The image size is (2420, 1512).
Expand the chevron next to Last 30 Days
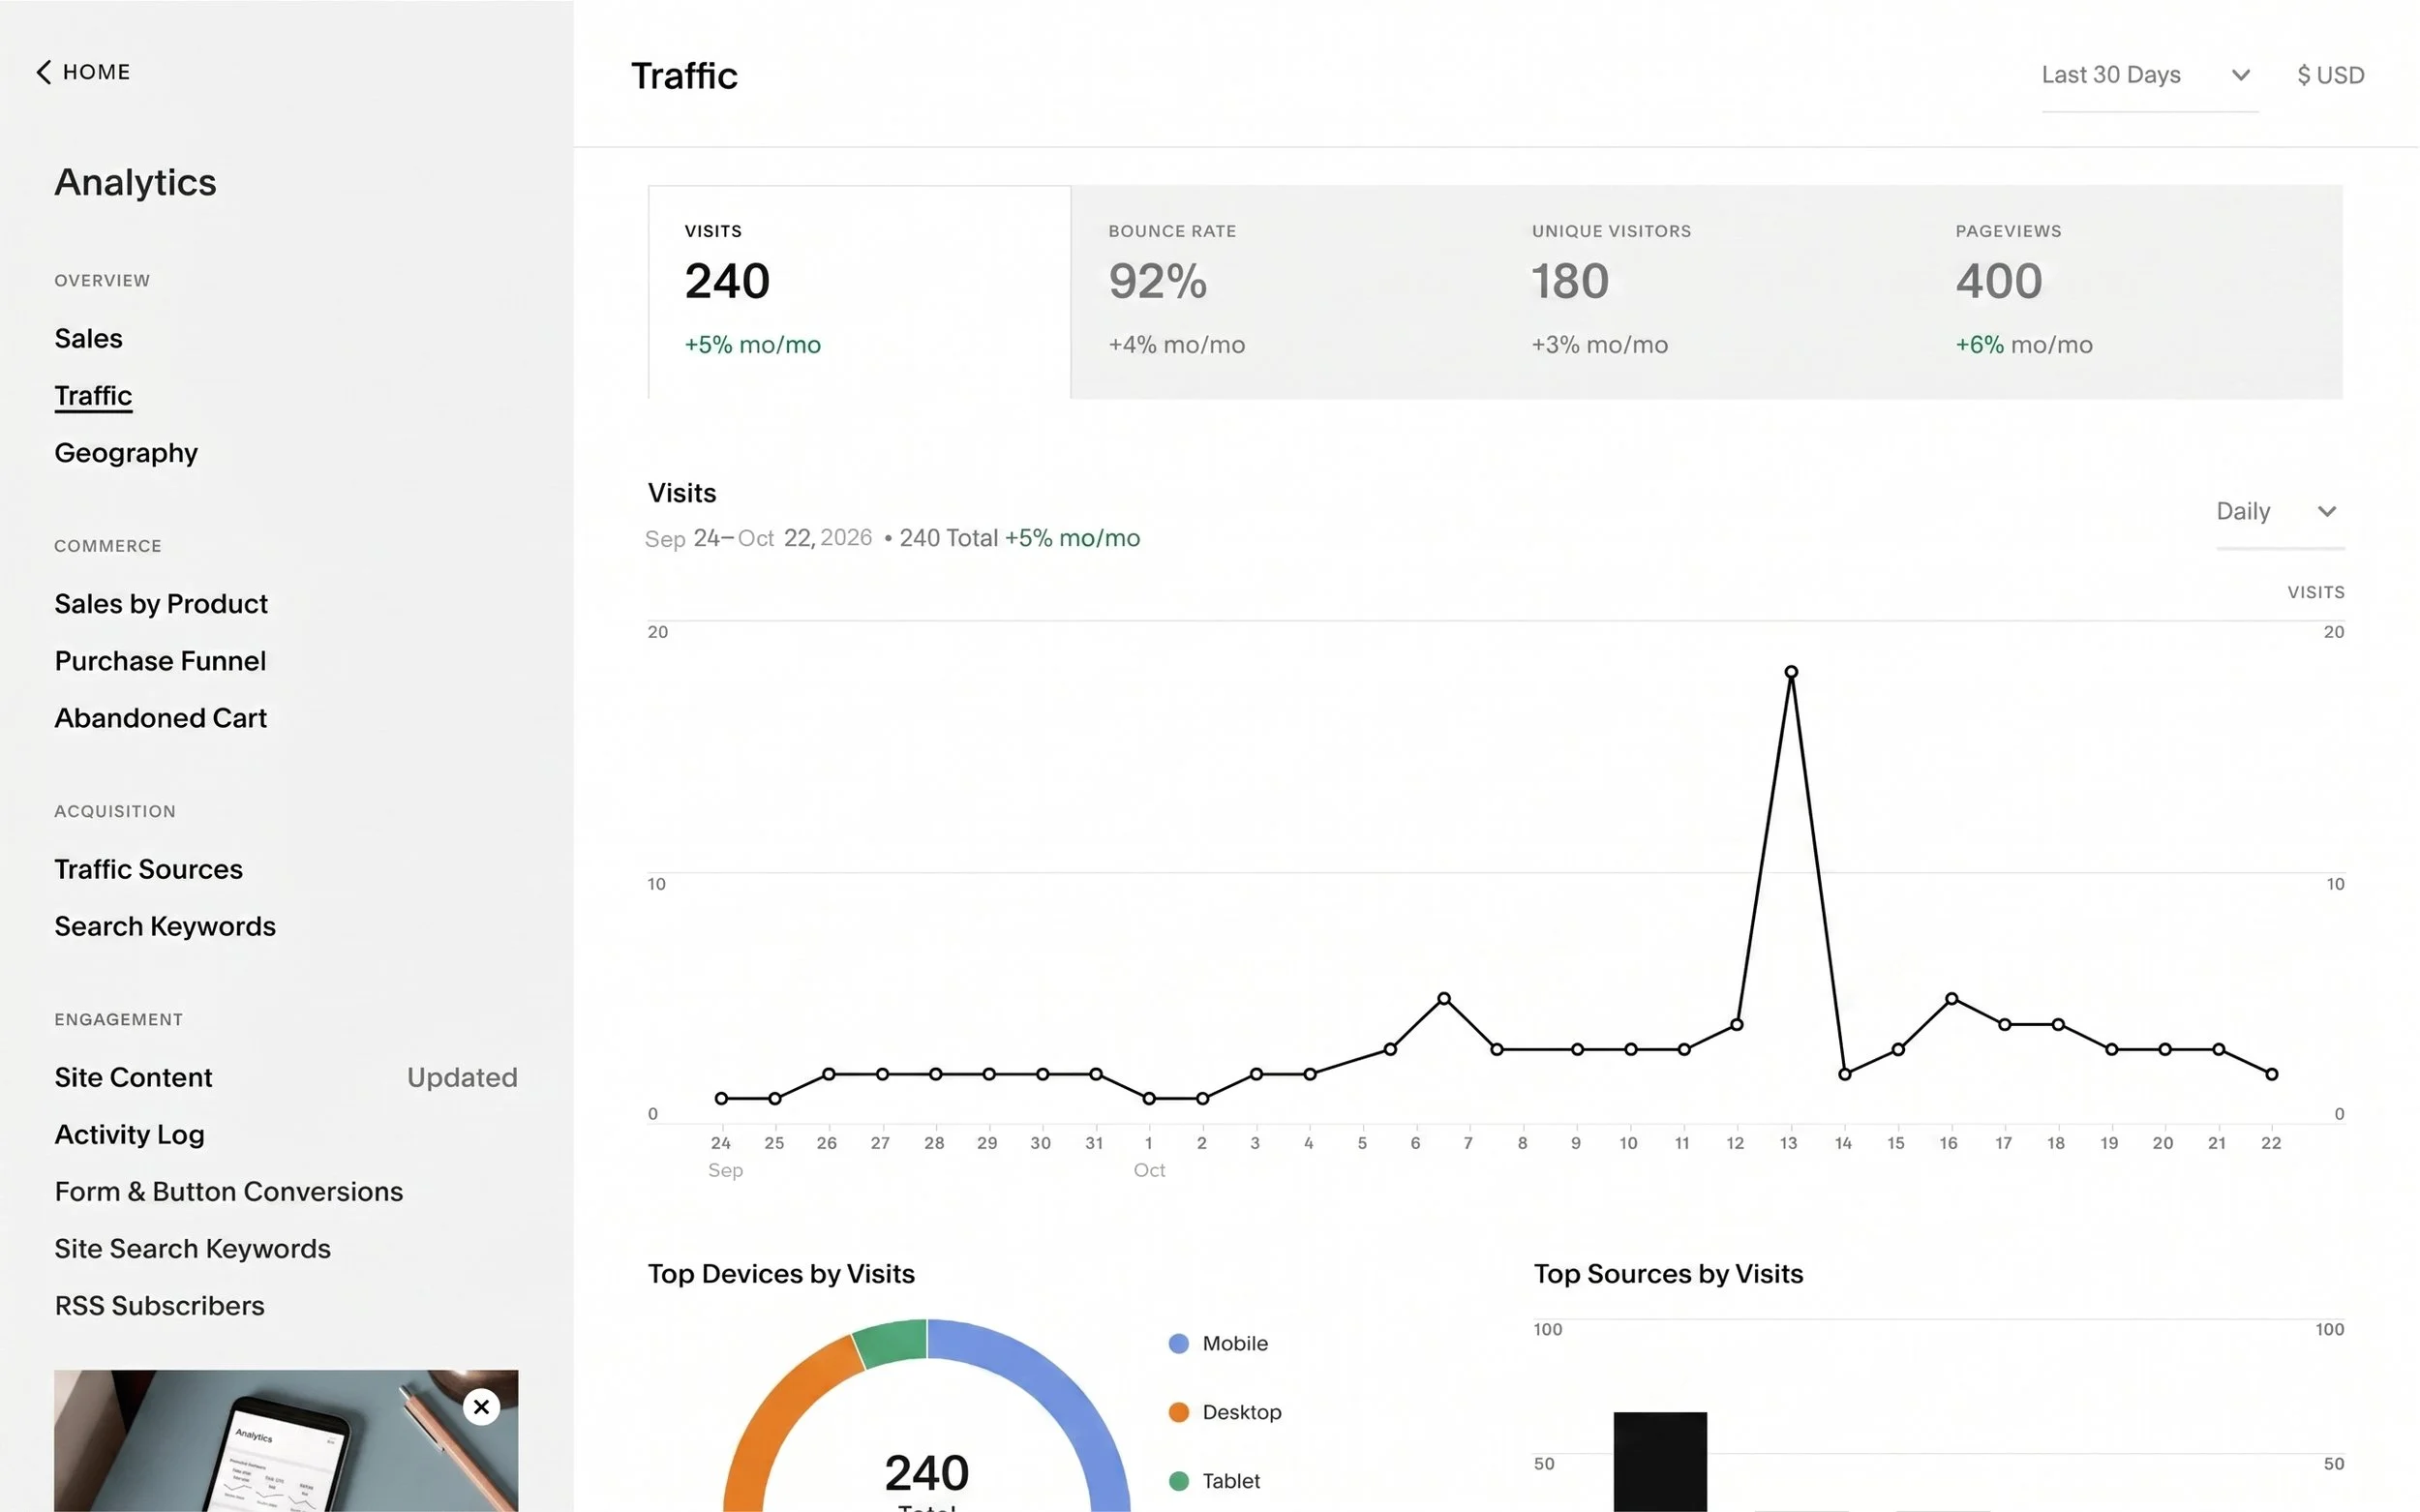[x=2241, y=74]
